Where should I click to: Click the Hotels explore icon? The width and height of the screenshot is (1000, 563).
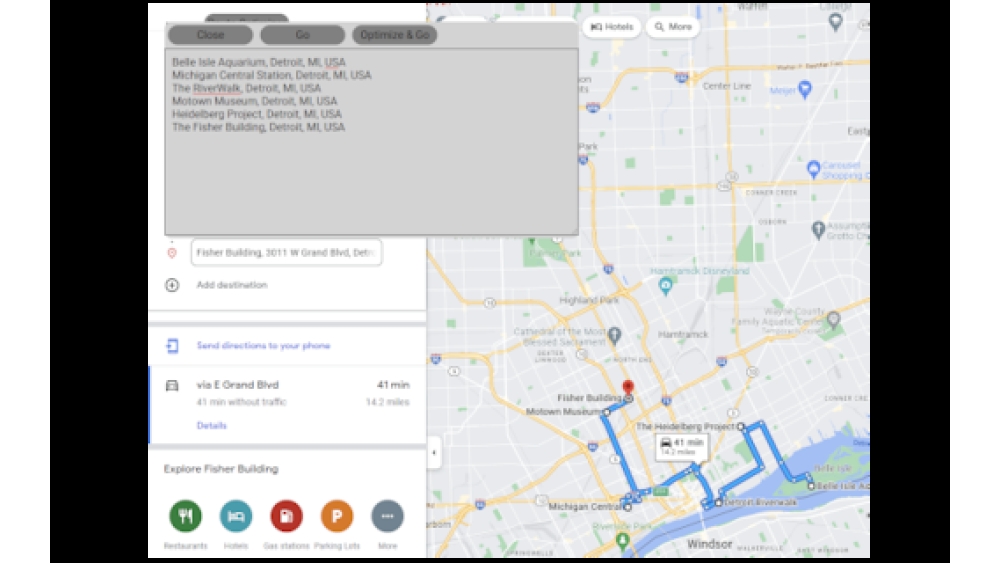click(236, 516)
